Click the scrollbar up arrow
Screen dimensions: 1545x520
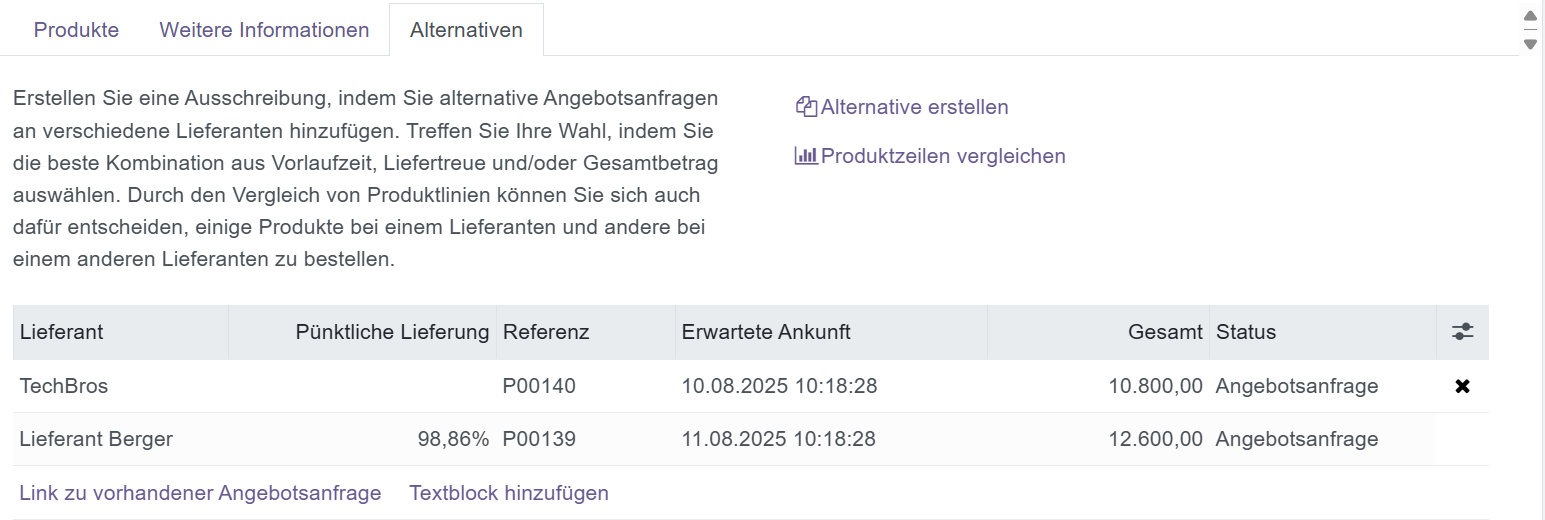[1530, 16]
